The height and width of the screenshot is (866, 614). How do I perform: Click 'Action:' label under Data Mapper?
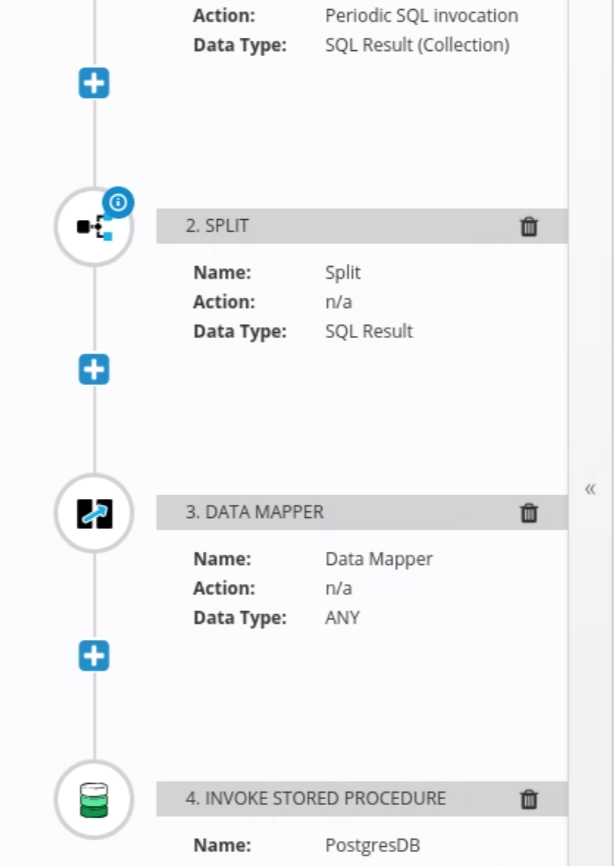click(224, 588)
